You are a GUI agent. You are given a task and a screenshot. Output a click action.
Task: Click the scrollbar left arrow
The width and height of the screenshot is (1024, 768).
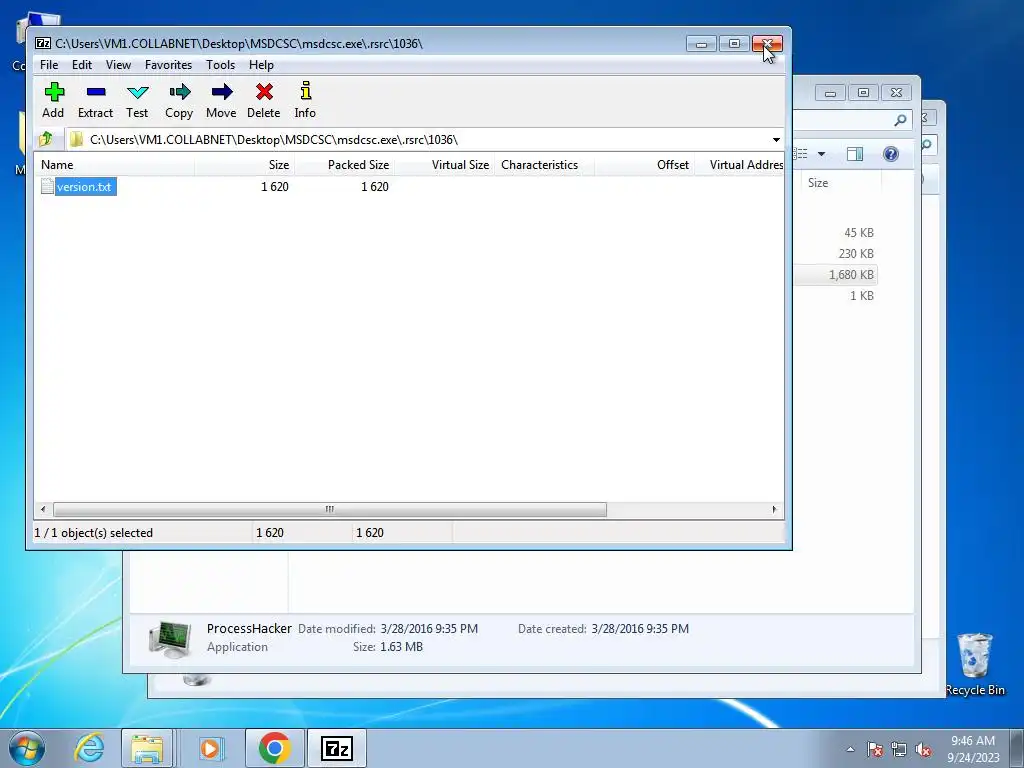(x=43, y=509)
